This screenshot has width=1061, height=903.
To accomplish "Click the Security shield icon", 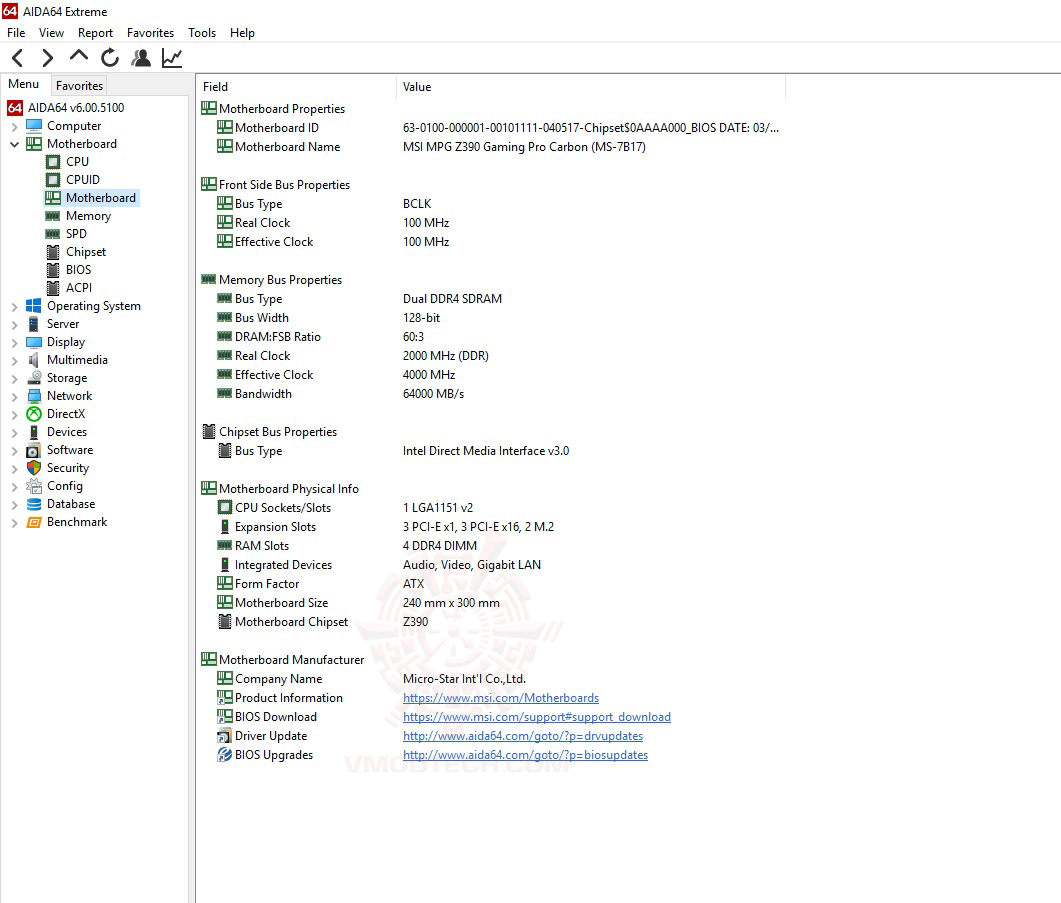I will 34,468.
